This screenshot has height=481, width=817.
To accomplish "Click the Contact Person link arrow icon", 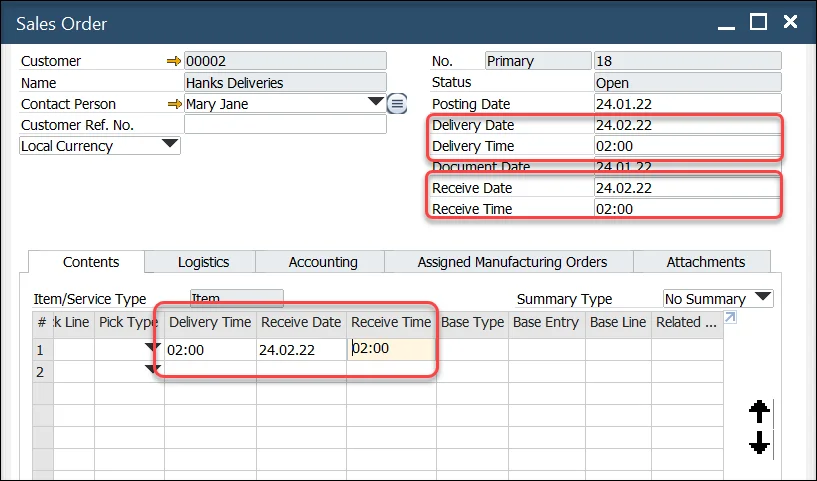I will (174, 104).
